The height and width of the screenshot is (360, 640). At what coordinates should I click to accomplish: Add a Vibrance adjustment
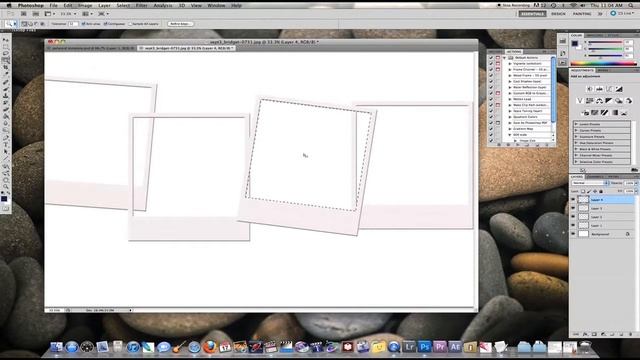click(x=580, y=100)
